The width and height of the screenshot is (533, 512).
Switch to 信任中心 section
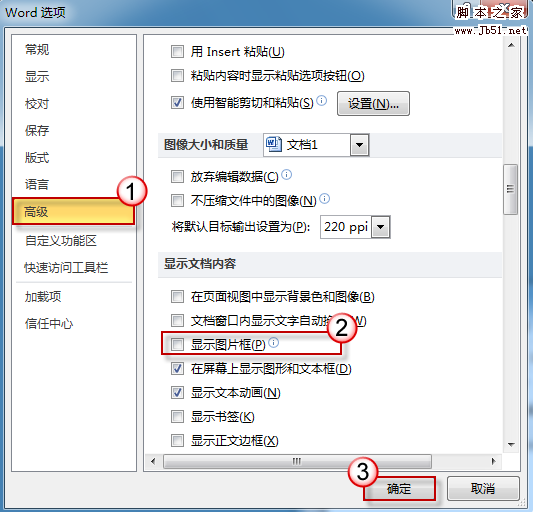coord(49,323)
